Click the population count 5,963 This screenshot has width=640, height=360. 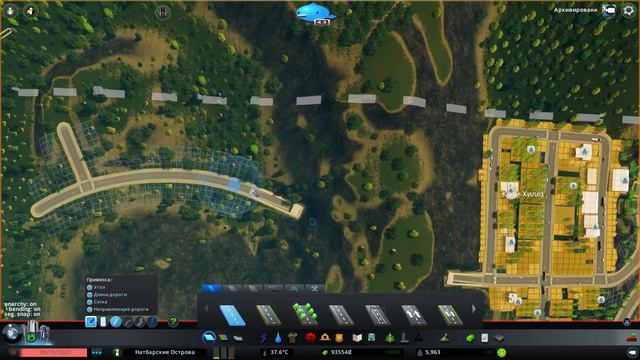point(433,352)
